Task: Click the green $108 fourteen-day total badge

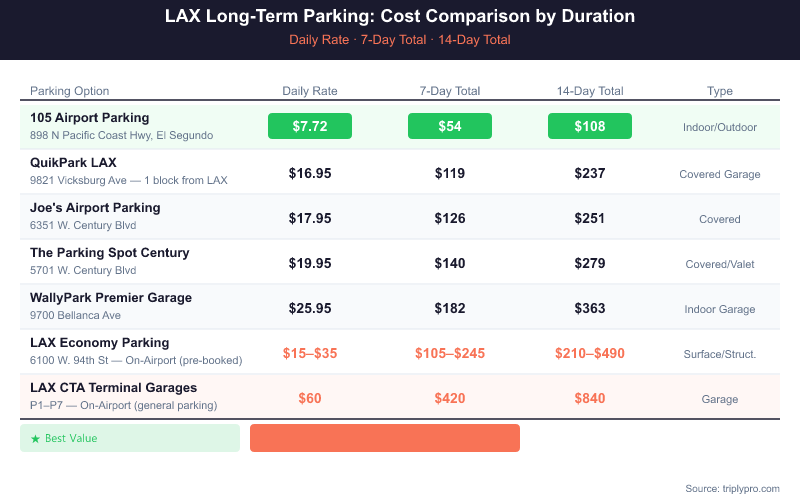Action: [590, 127]
